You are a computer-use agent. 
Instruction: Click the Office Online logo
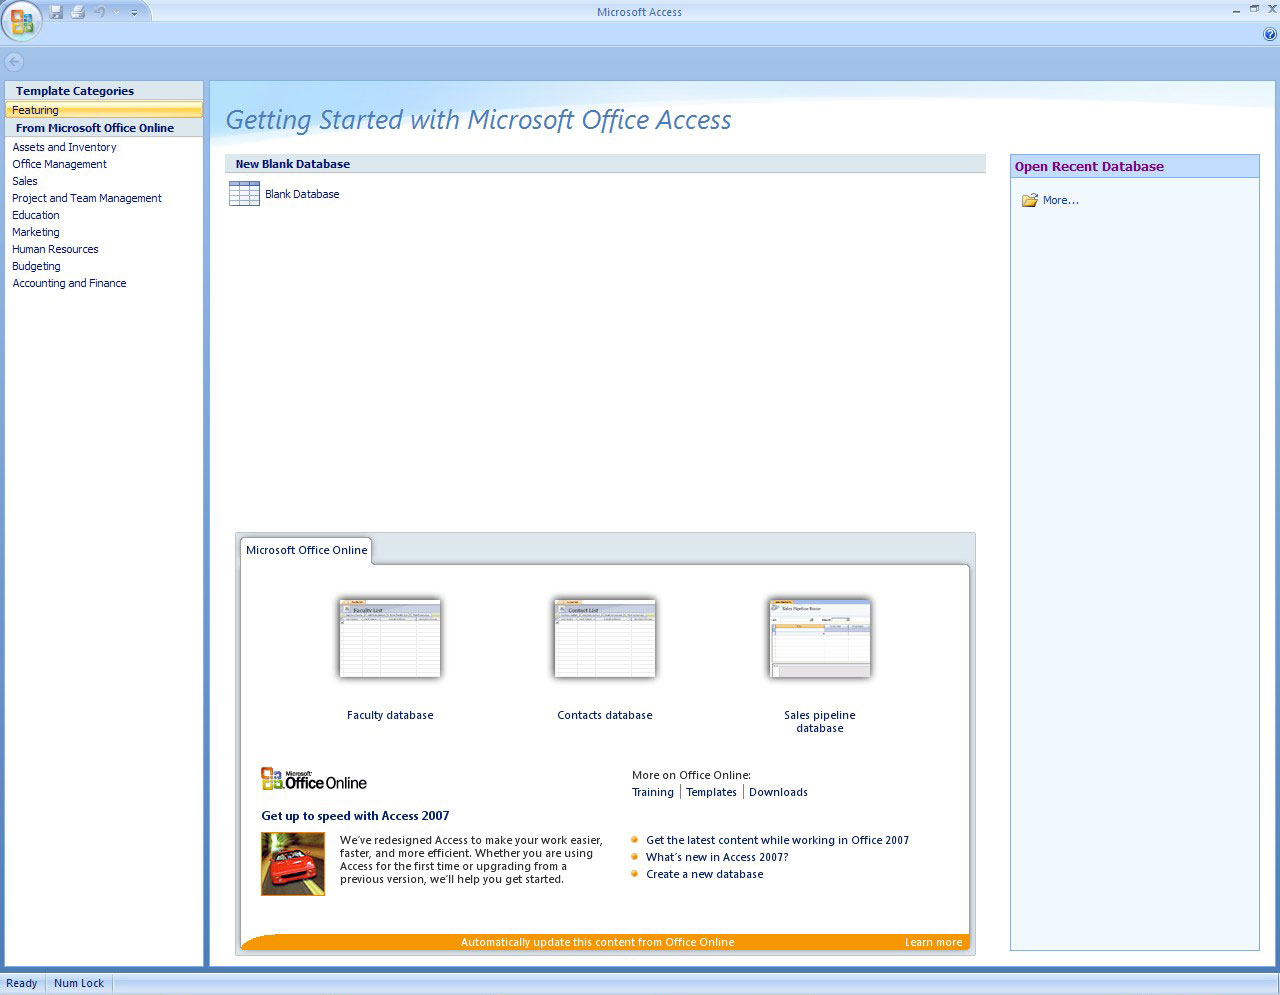(x=314, y=780)
